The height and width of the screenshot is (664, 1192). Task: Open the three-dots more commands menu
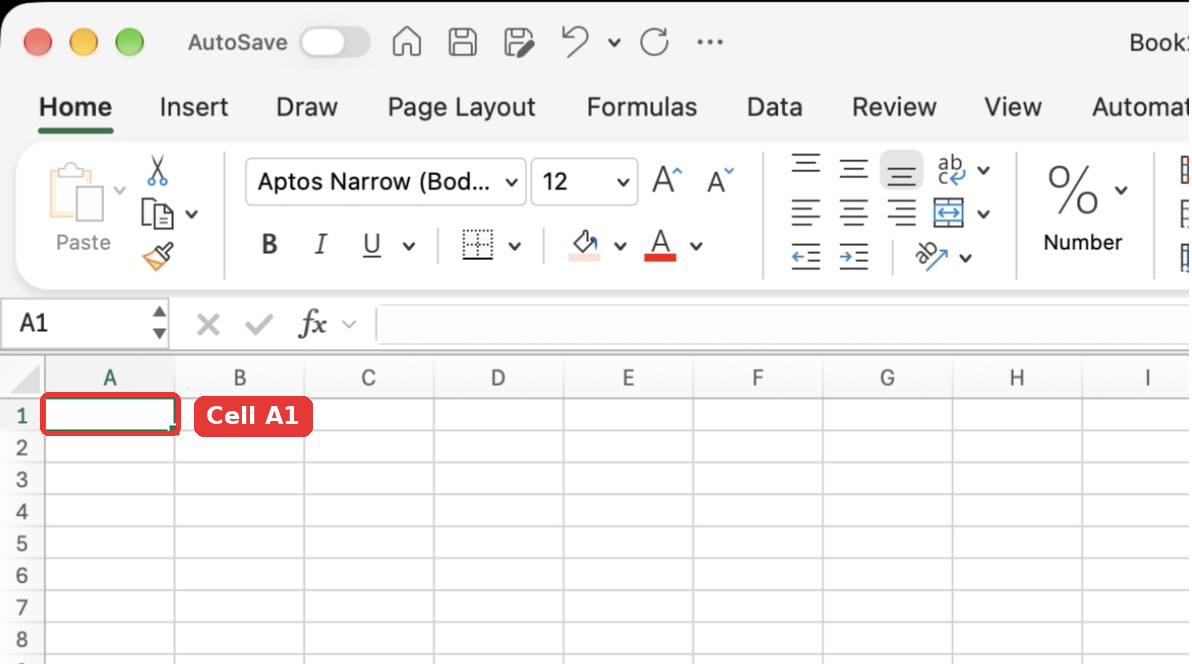(x=710, y=42)
